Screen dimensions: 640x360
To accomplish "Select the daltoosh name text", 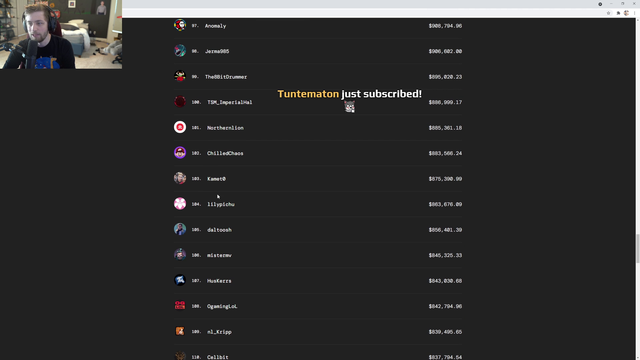I will click(220, 230).
